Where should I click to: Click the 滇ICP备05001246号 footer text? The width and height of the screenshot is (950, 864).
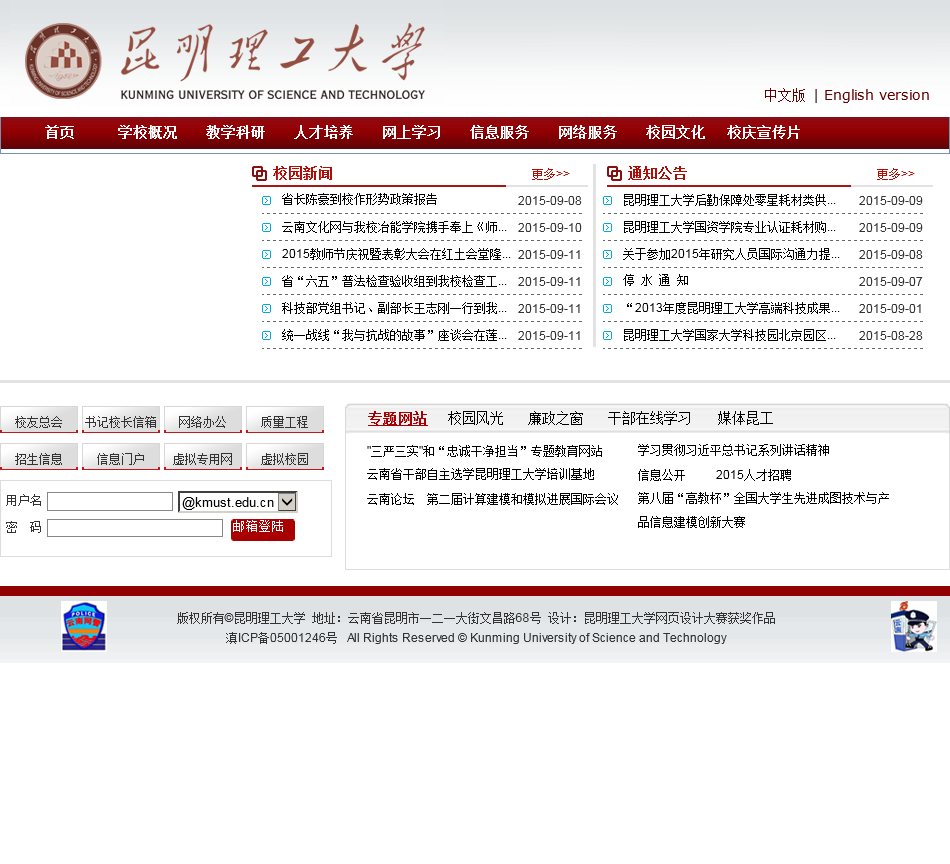(281, 638)
